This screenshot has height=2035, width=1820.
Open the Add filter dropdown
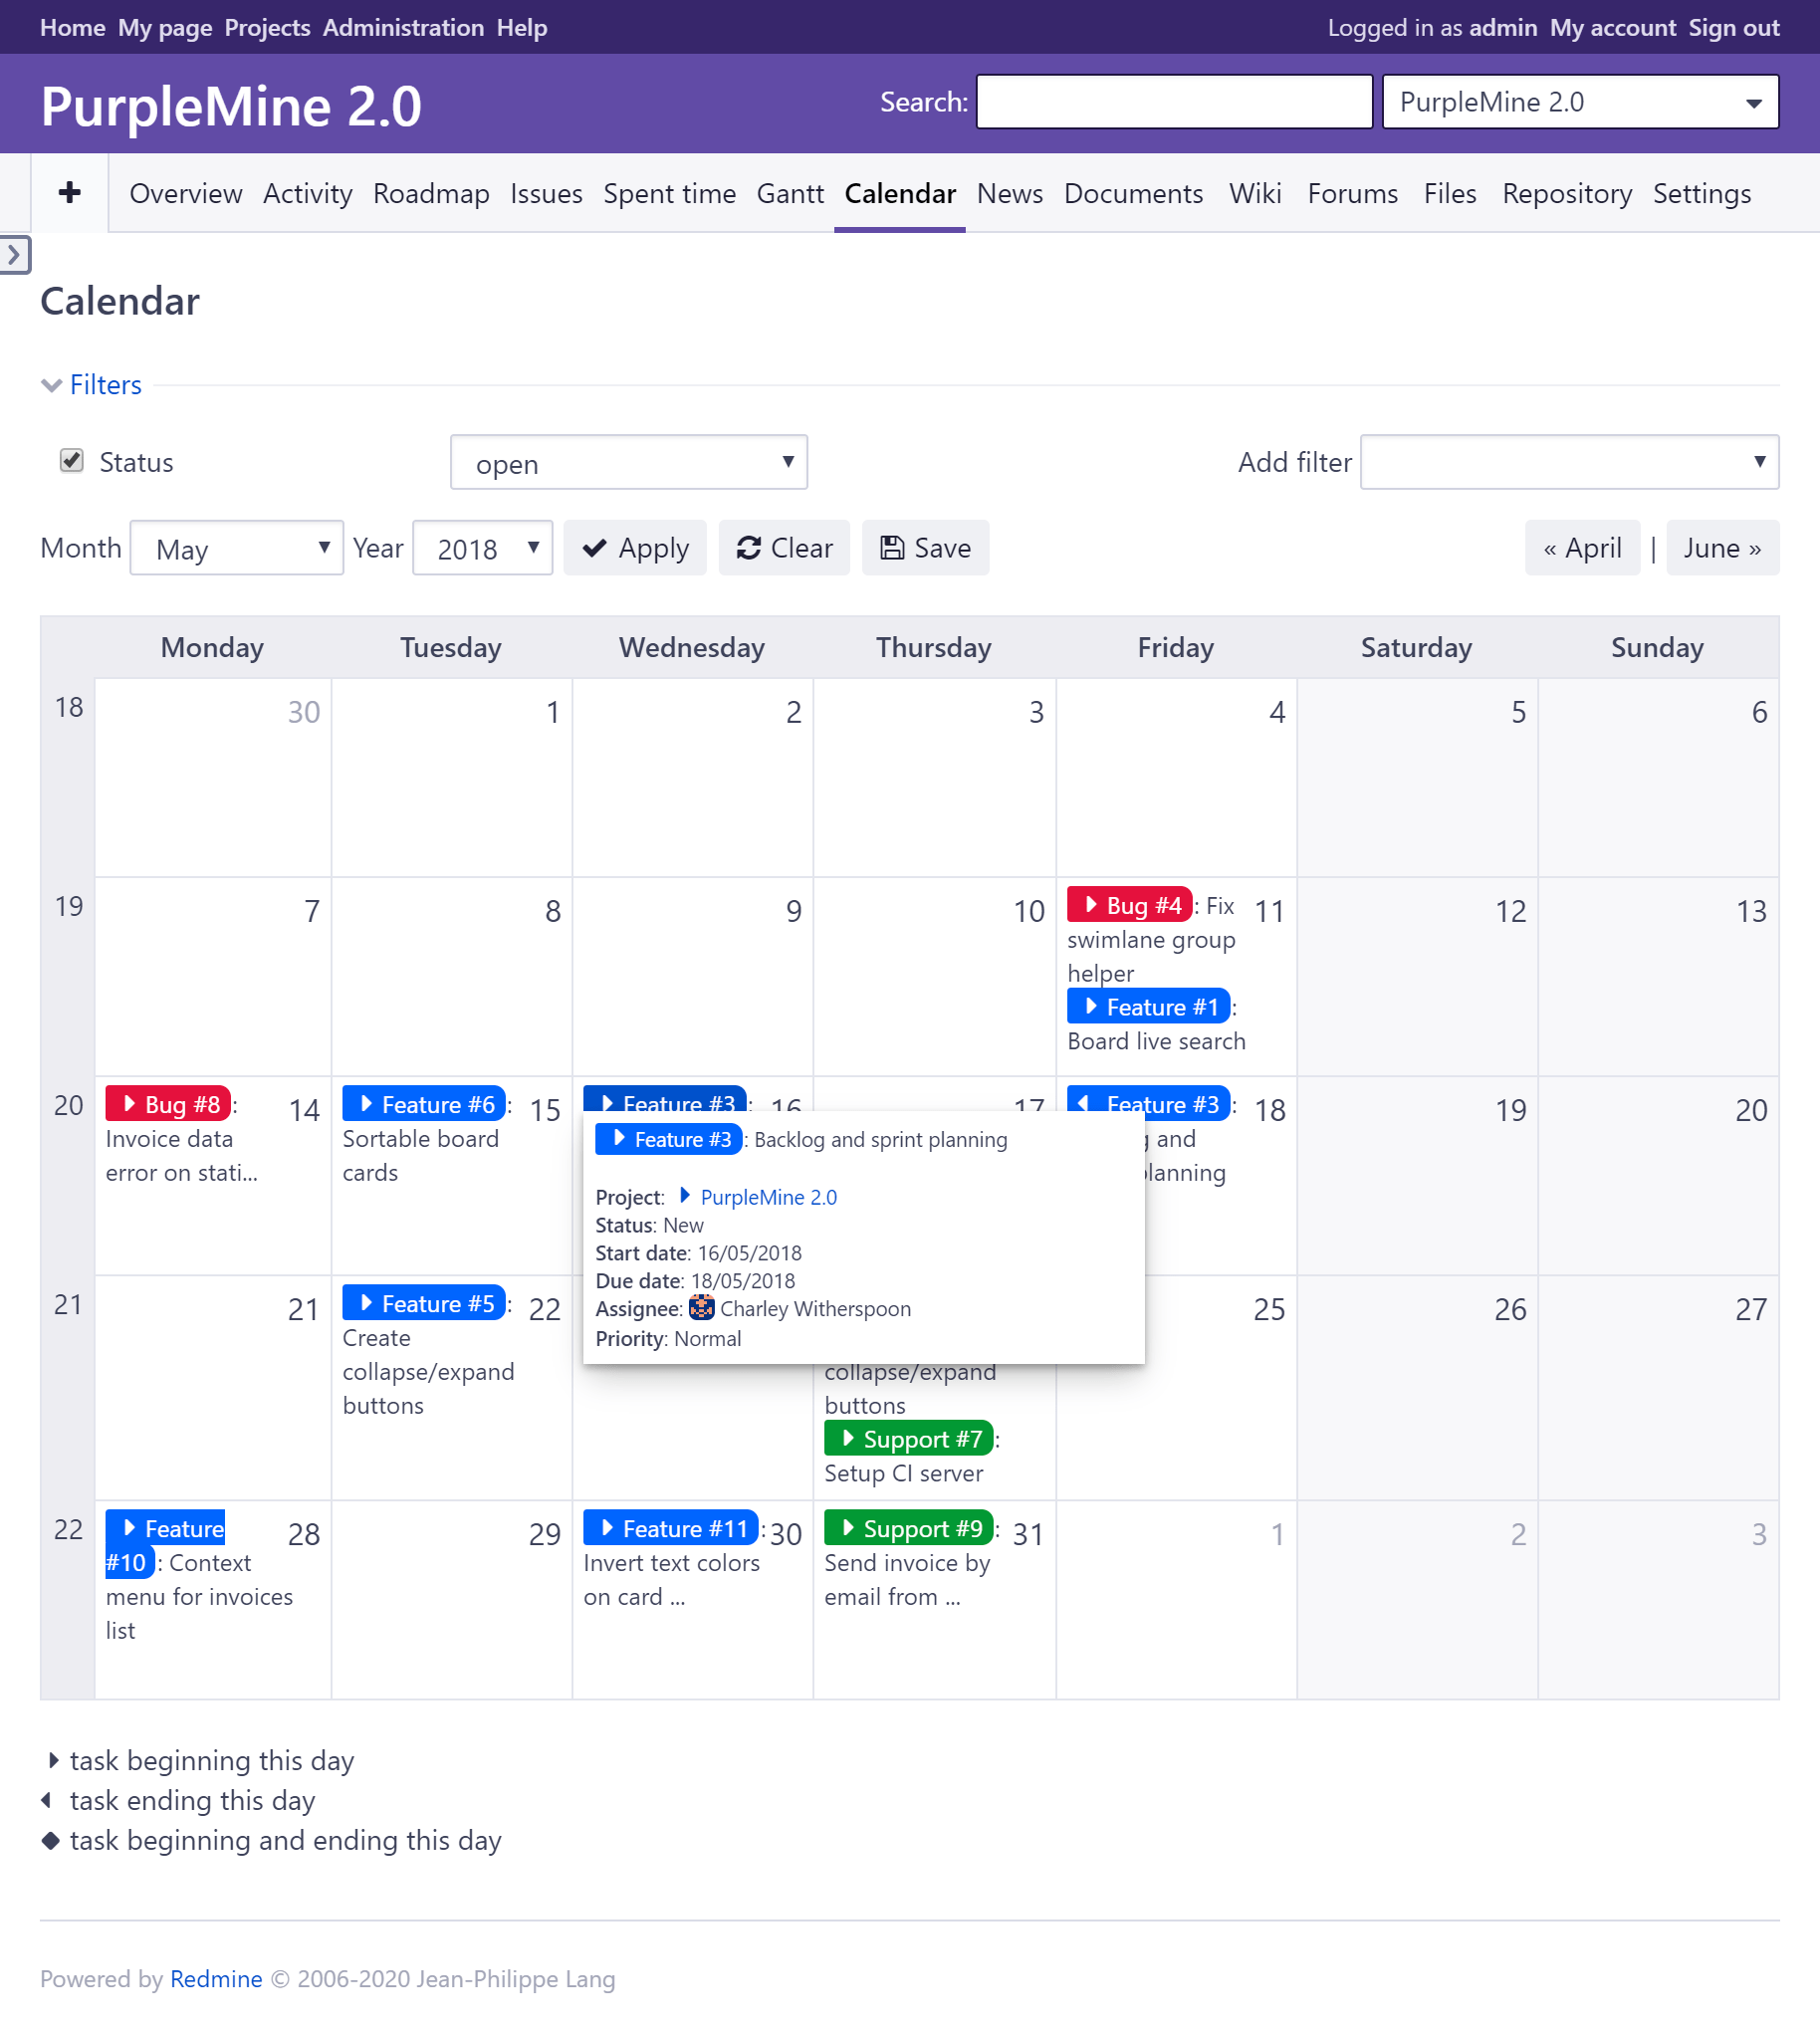[x=1568, y=462]
